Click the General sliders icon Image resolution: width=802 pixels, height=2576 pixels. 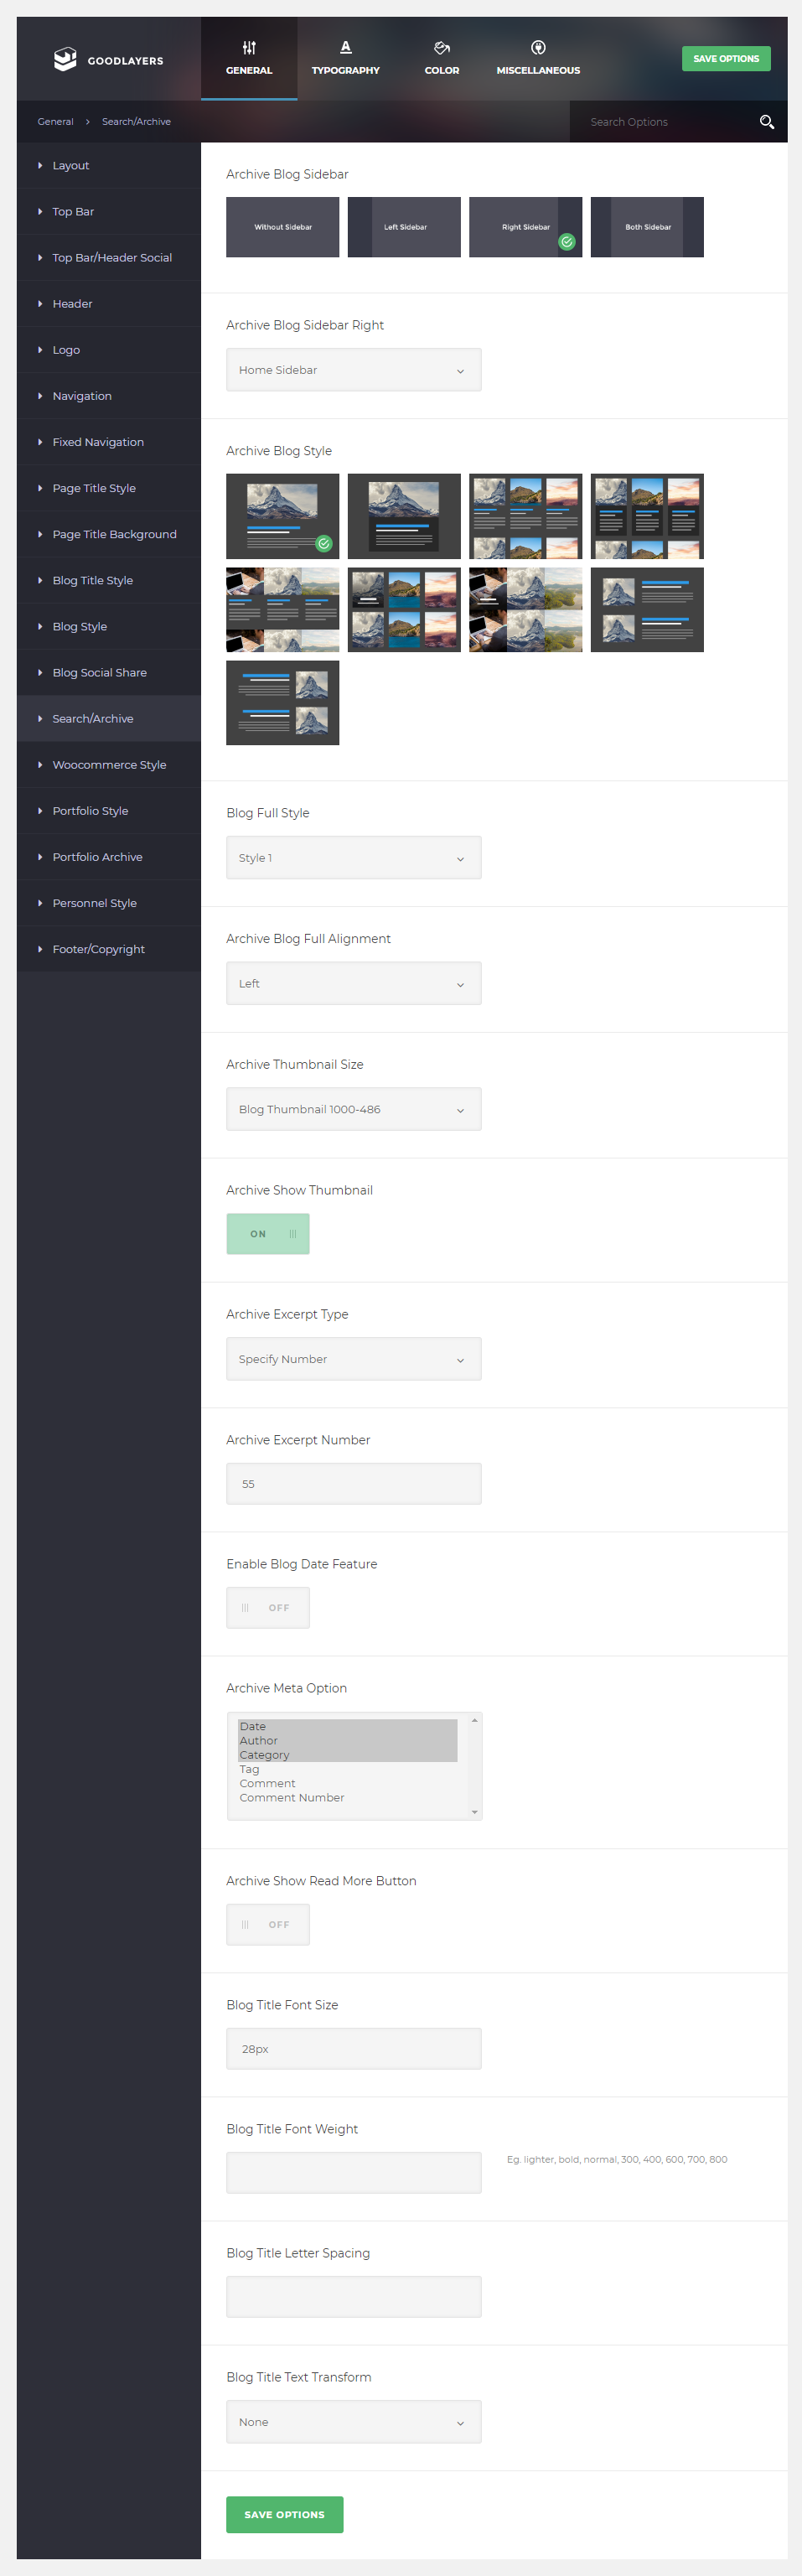point(249,48)
